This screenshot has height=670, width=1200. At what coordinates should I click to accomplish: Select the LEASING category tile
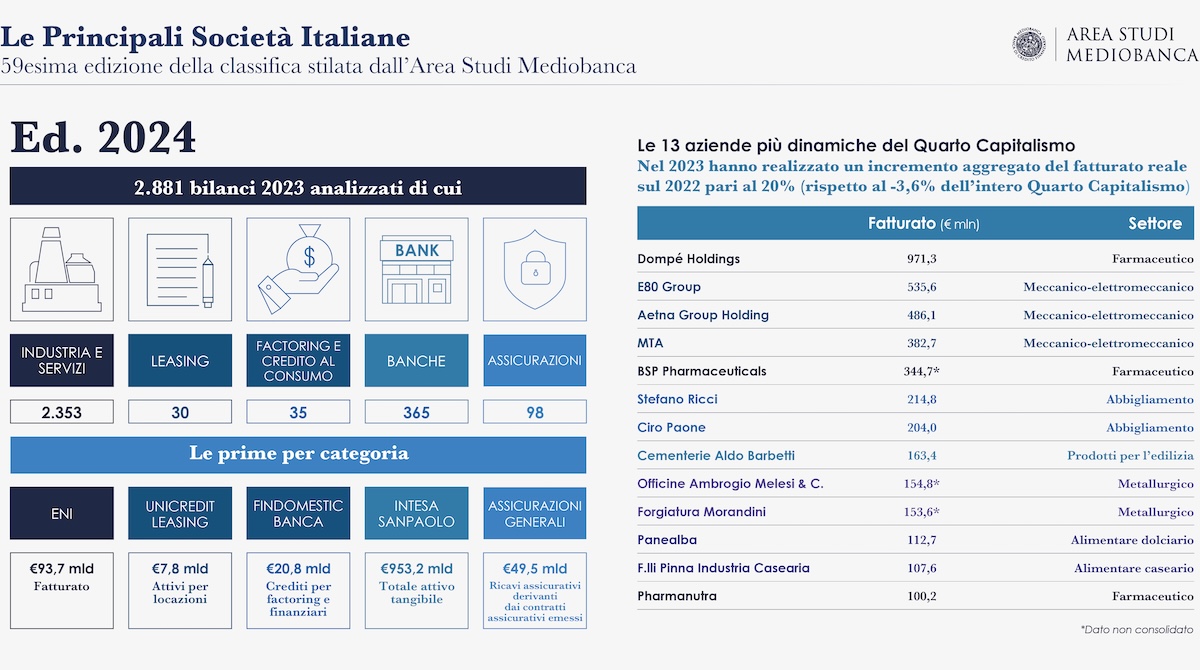coord(180,361)
